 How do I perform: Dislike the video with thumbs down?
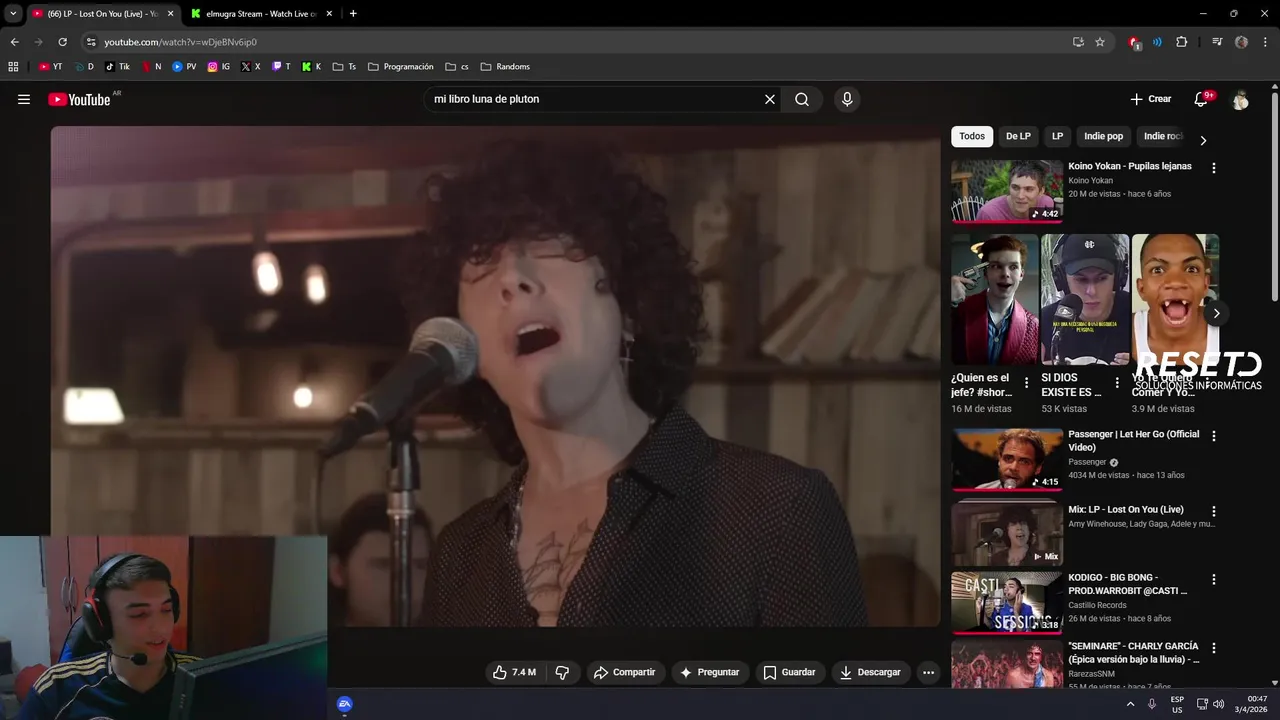[x=562, y=672]
